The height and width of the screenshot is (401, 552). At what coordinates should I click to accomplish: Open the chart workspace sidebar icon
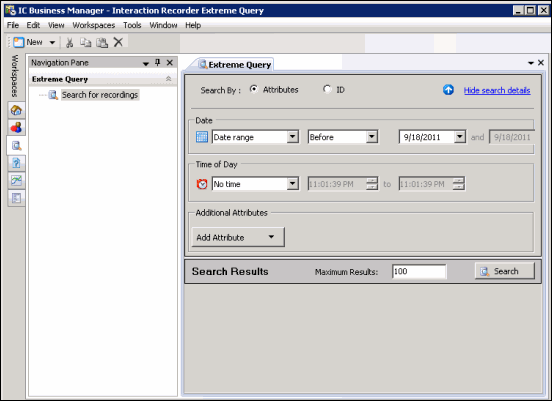(x=16, y=180)
